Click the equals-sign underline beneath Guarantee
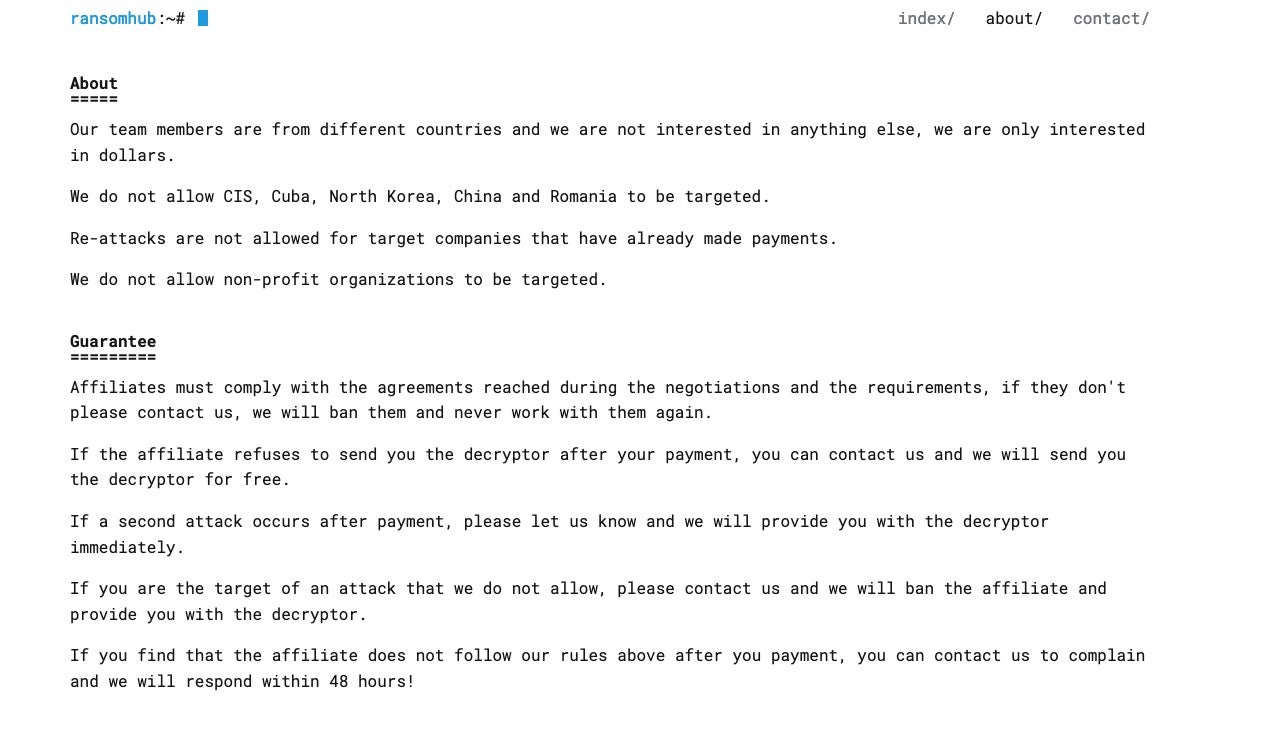 pos(113,357)
